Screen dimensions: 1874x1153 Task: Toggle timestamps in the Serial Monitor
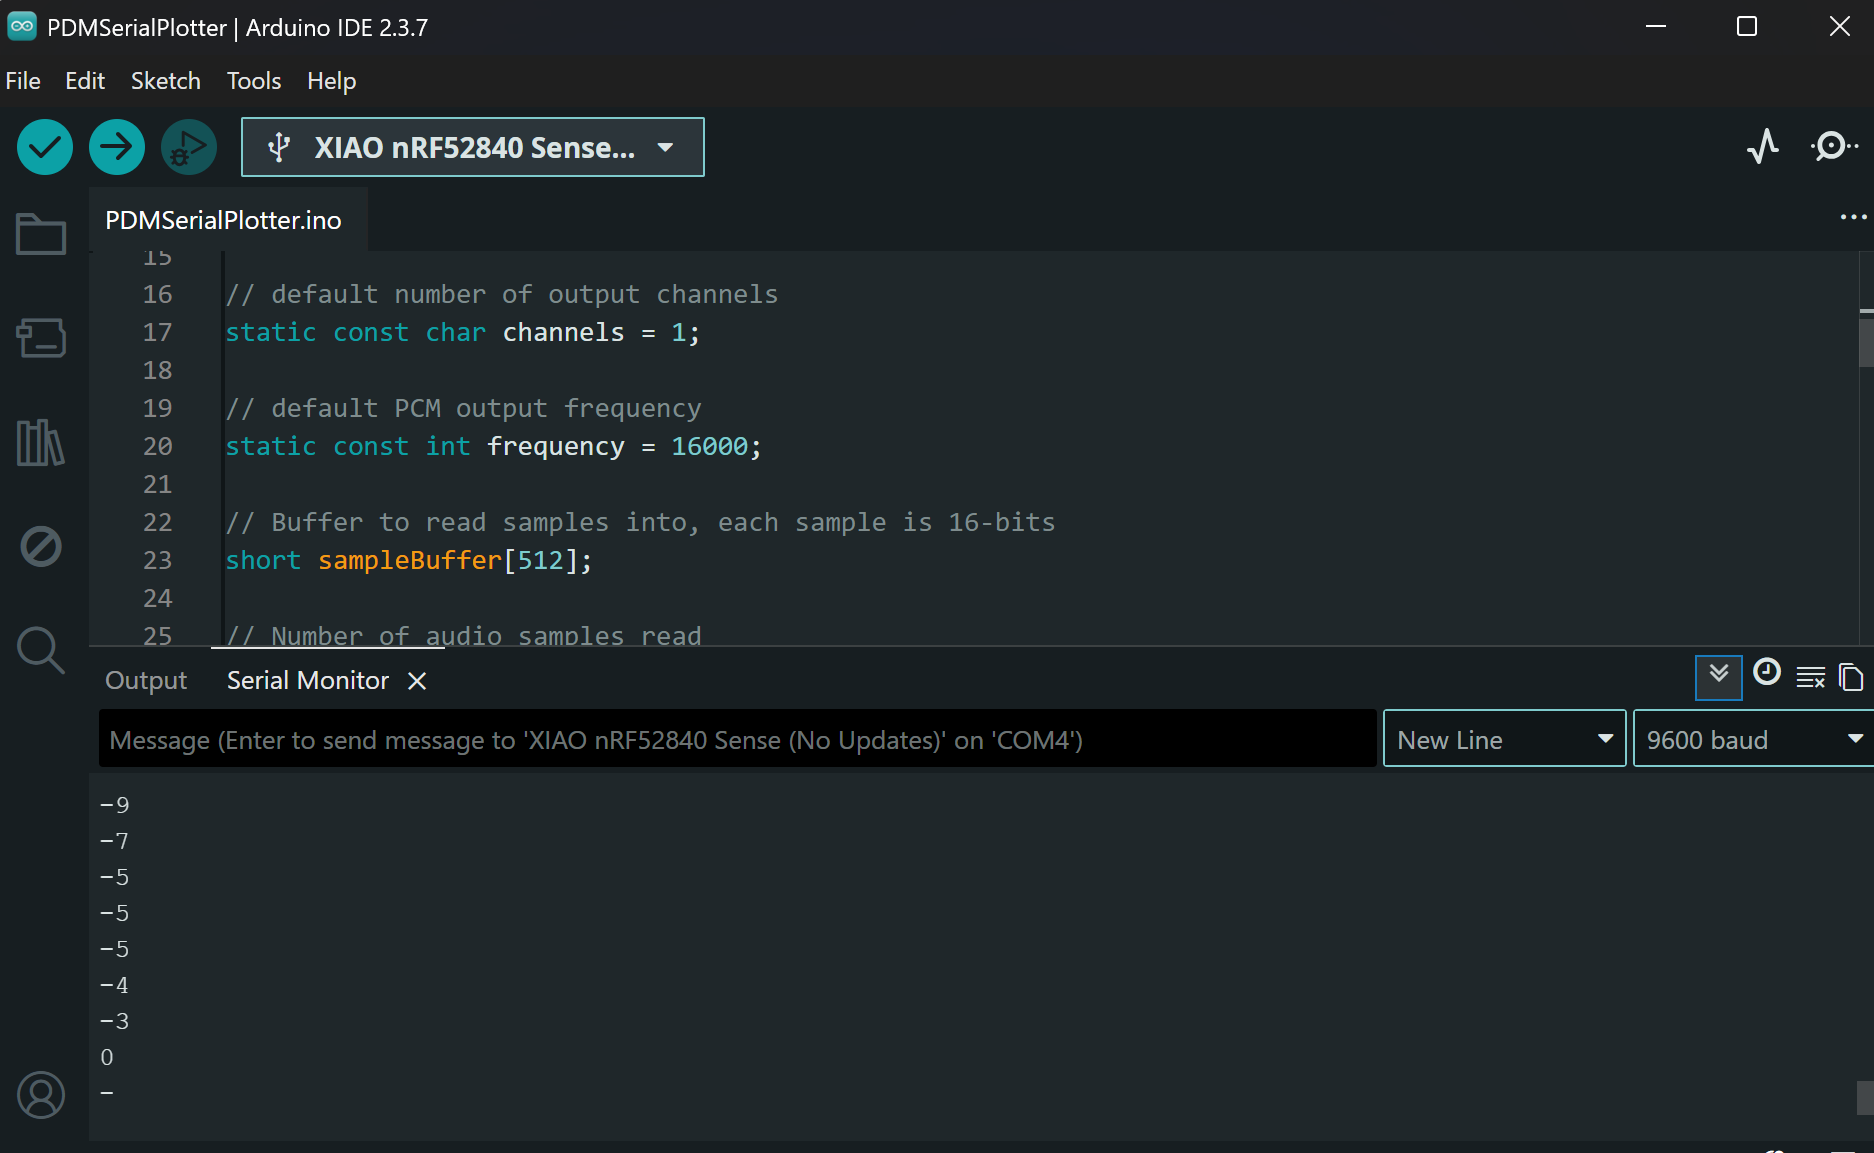pyautogui.click(x=1767, y=672)
